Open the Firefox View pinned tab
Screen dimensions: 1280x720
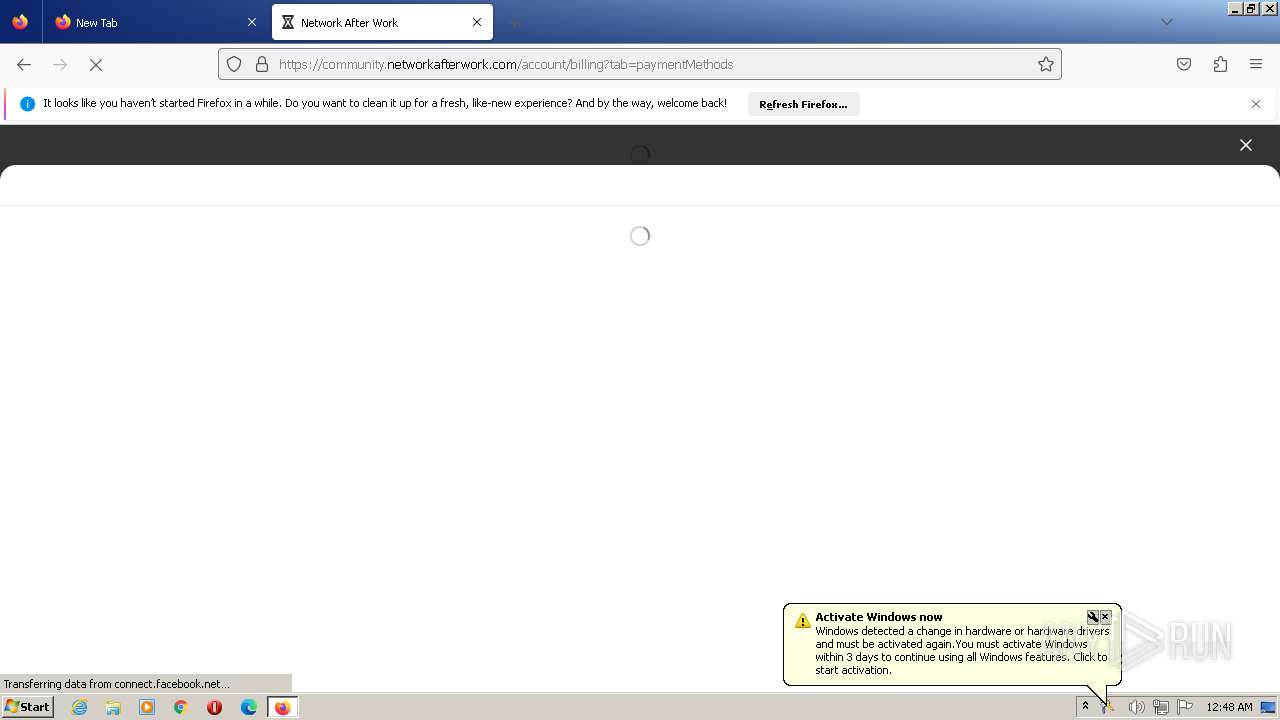(20, 22)
